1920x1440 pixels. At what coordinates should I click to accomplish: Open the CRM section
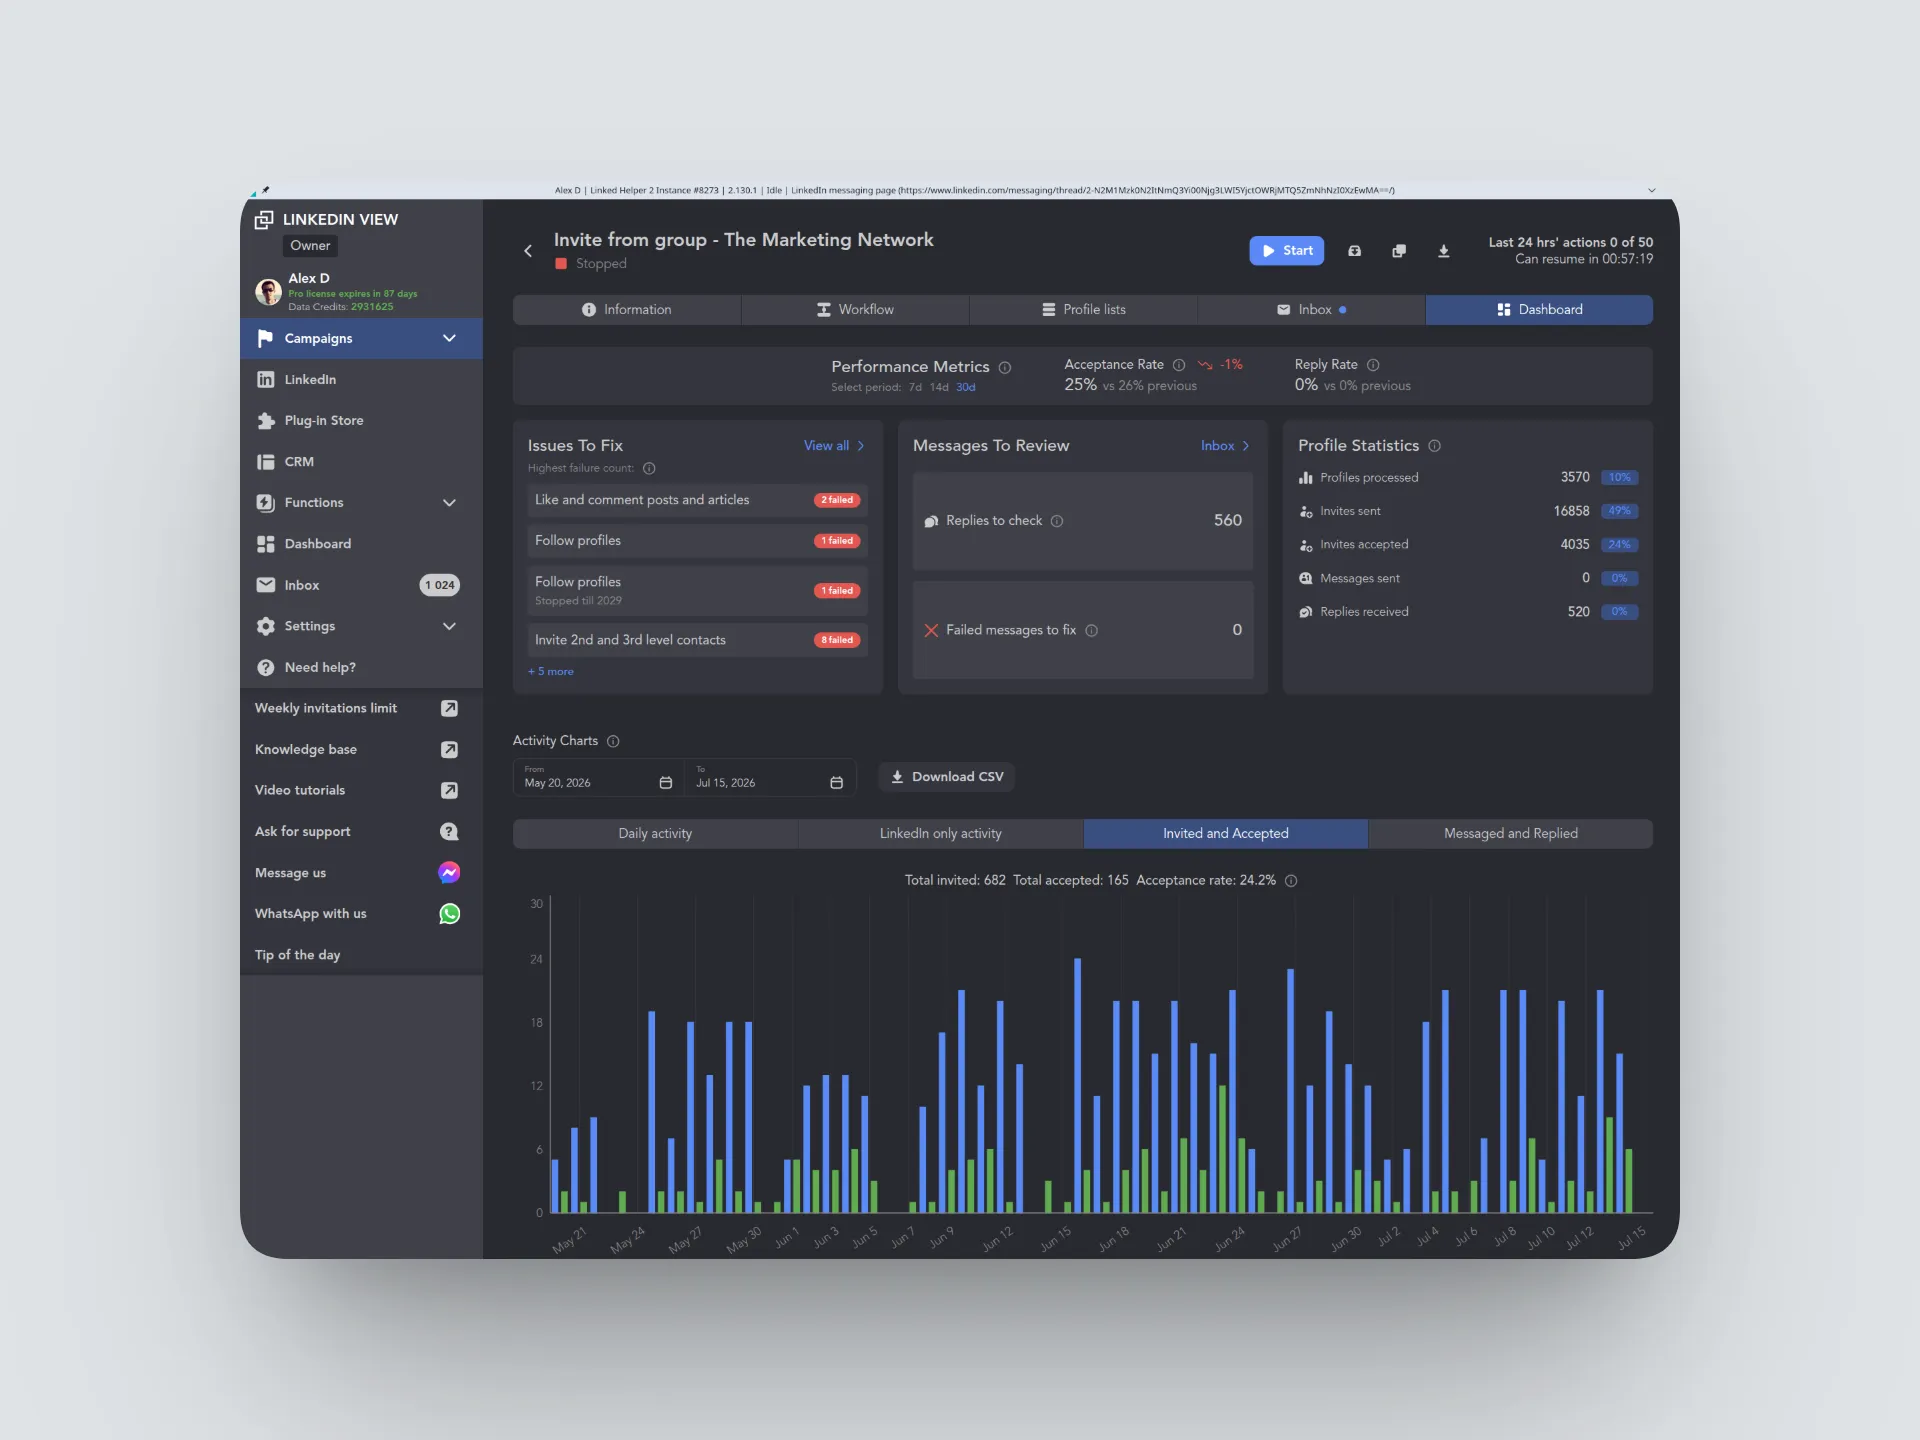(361, 461)
